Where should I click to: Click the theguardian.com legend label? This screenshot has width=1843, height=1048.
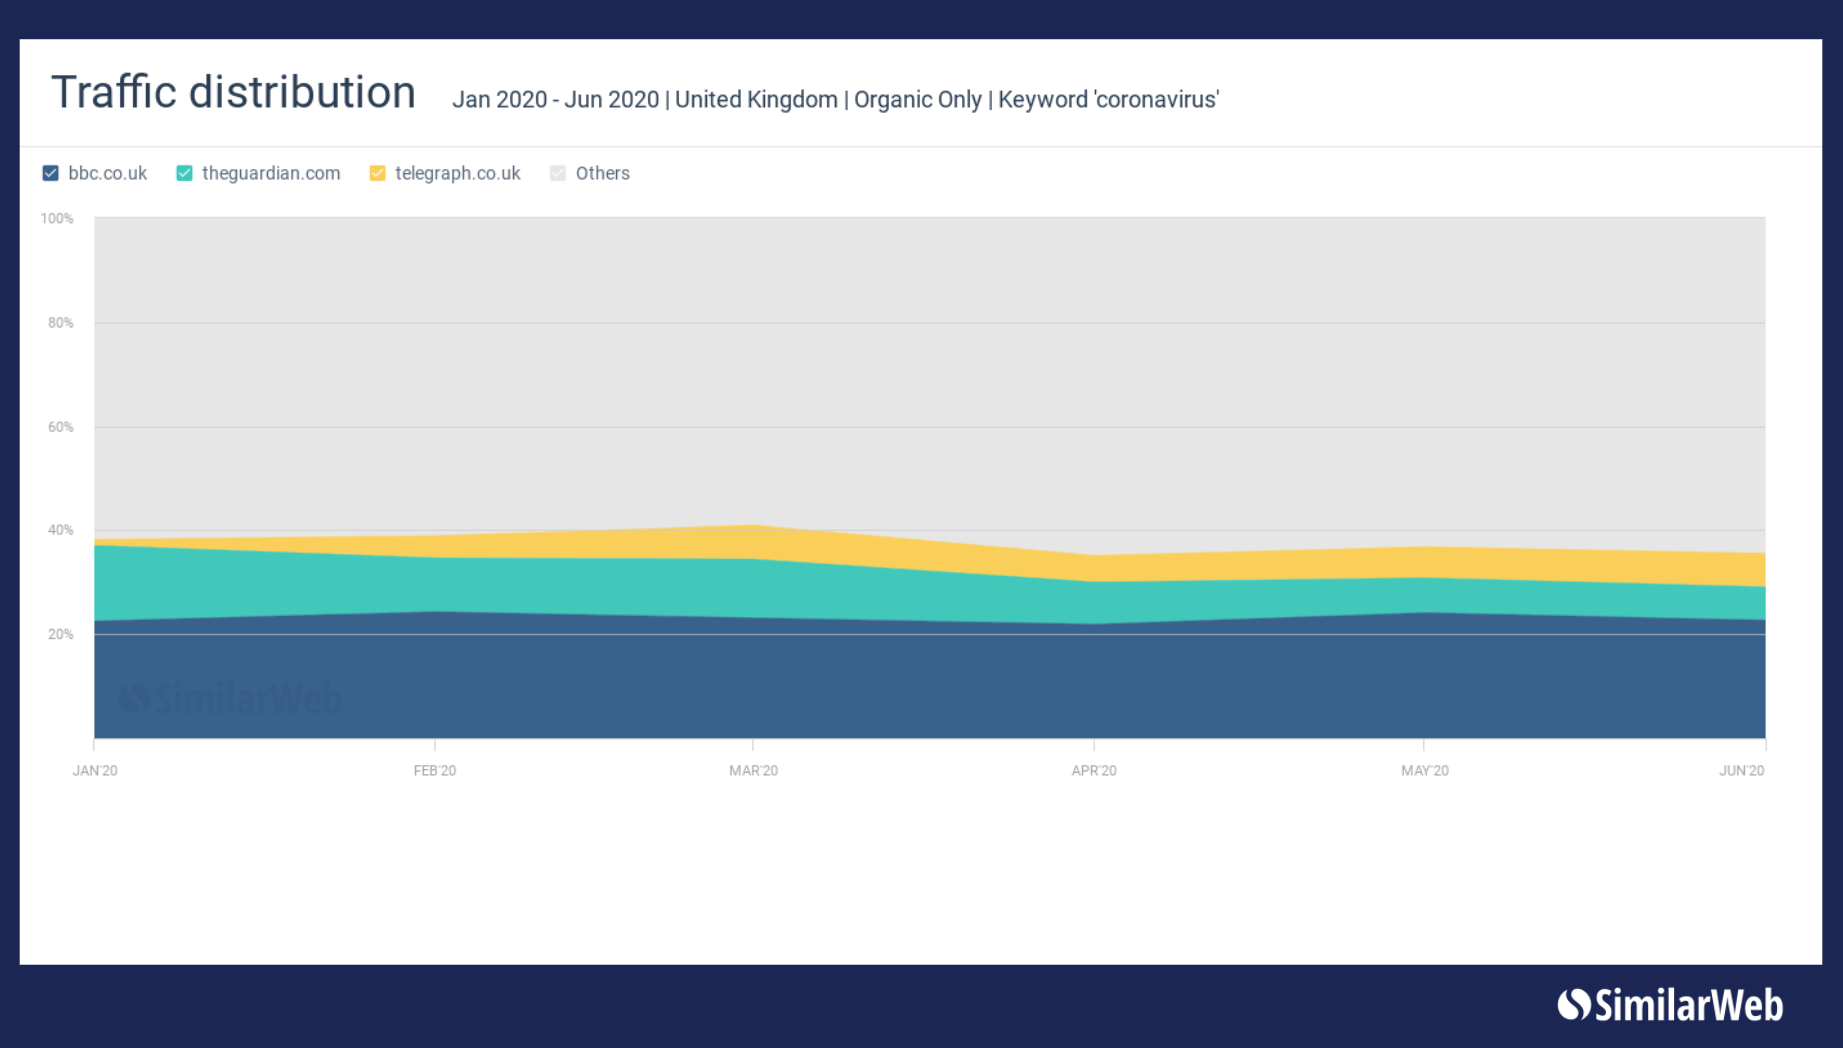tap(271, 173)
